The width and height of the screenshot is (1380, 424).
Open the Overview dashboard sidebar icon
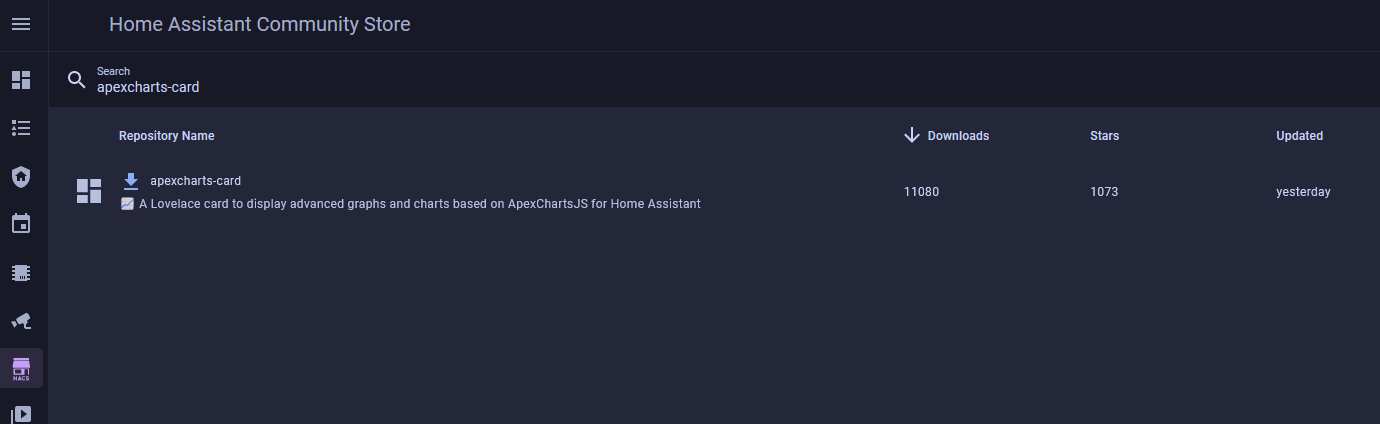click(21, 80)
